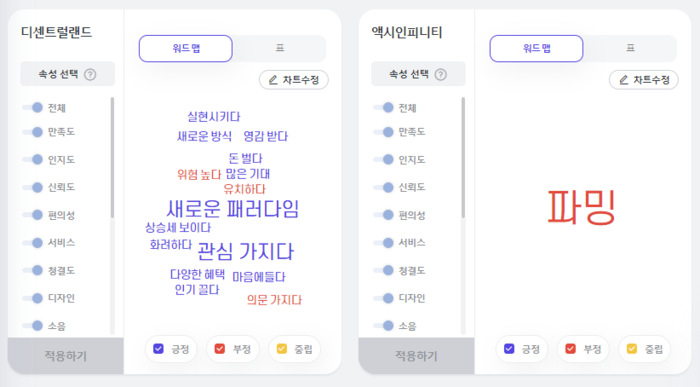Click the red word 파밍 in word map
The image size is (700, 387).
point(581,207)
